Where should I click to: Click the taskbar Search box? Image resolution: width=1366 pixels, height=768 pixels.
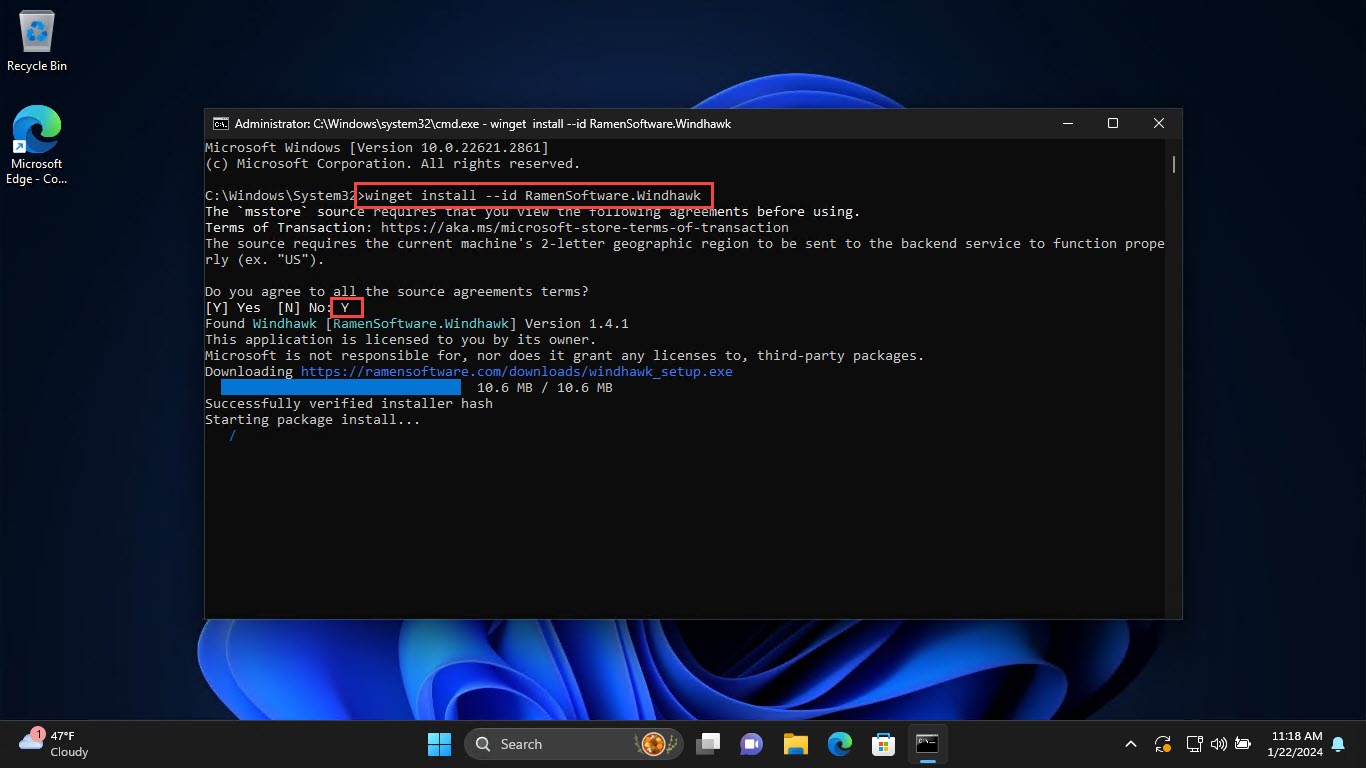pos(576,744)
